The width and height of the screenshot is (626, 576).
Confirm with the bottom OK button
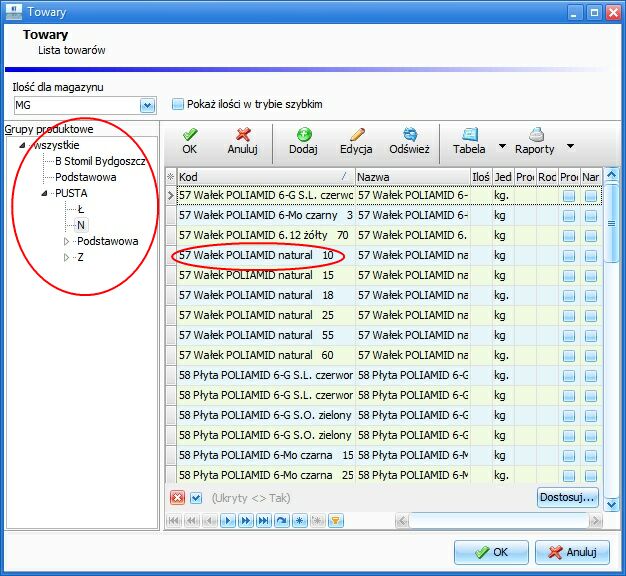491,552
